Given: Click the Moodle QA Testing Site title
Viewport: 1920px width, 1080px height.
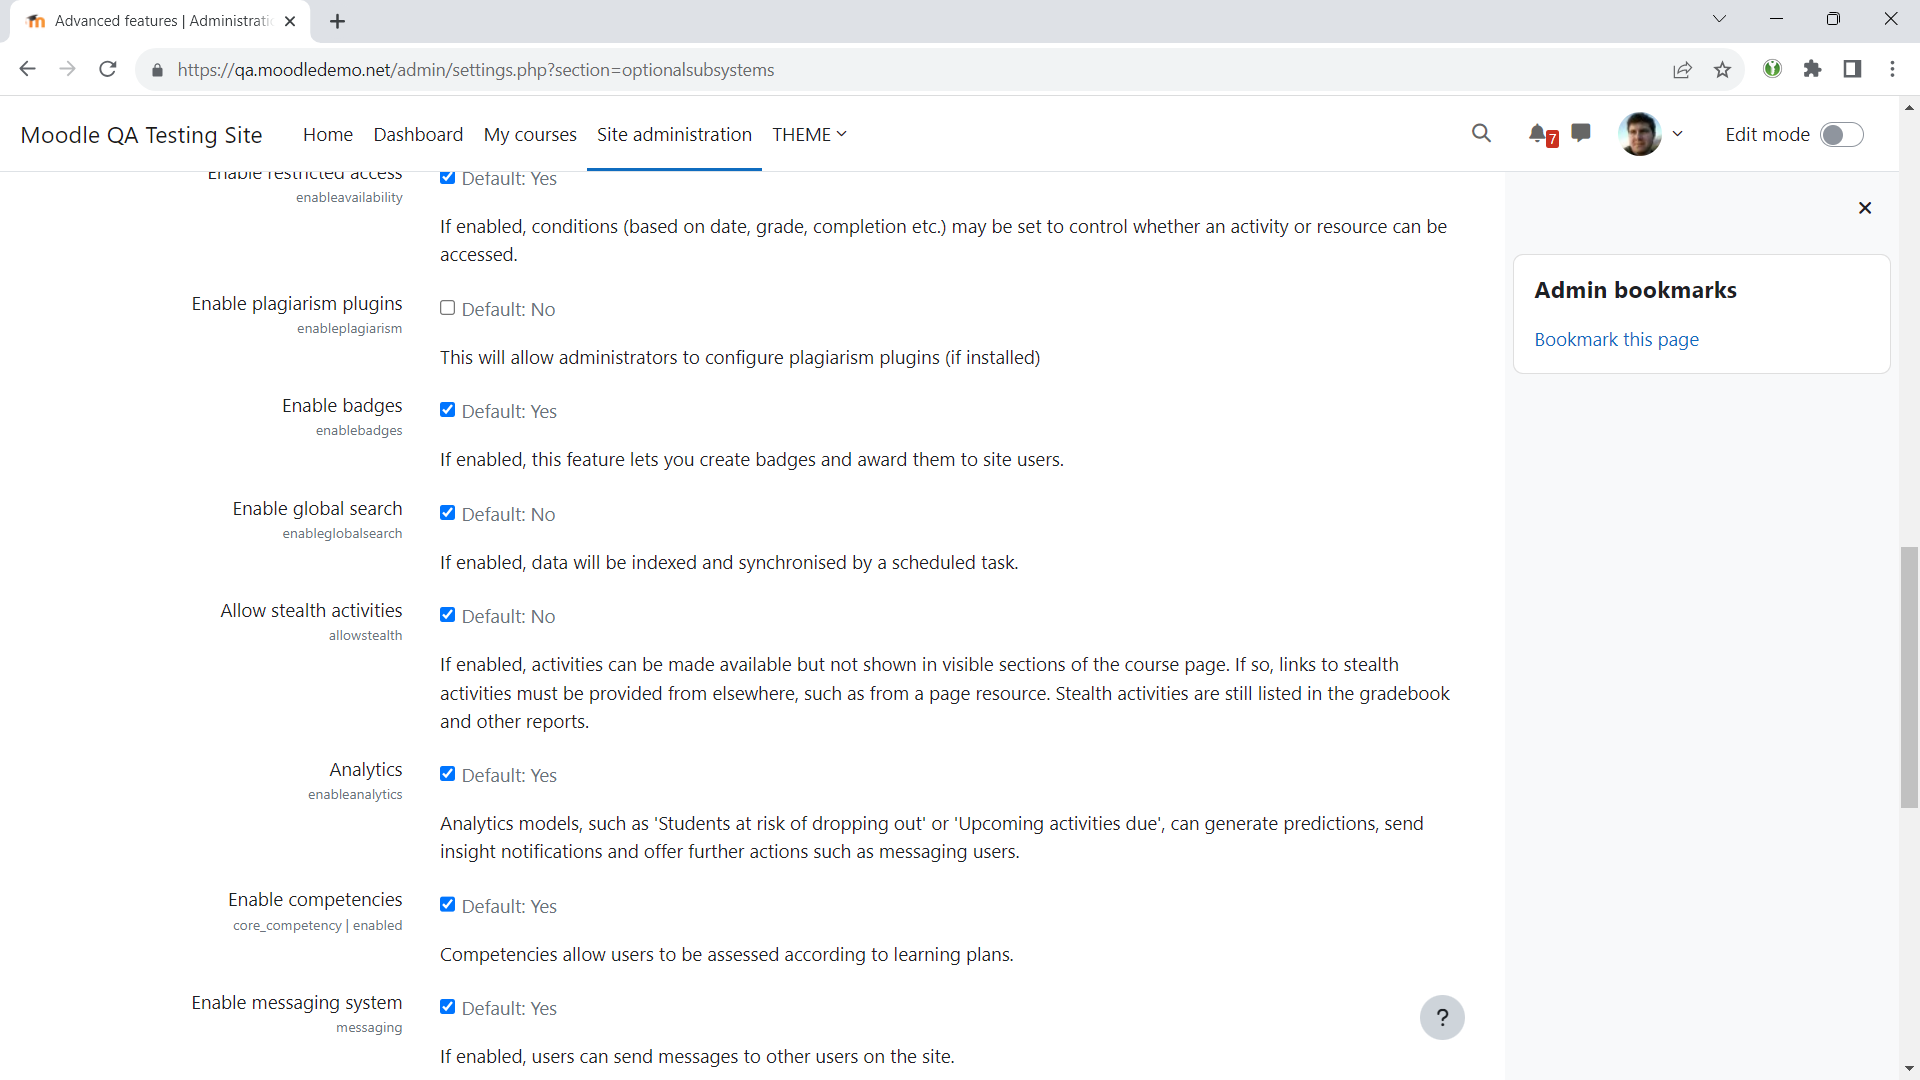Looking at the screenshot, I should [x=141, y=135].
